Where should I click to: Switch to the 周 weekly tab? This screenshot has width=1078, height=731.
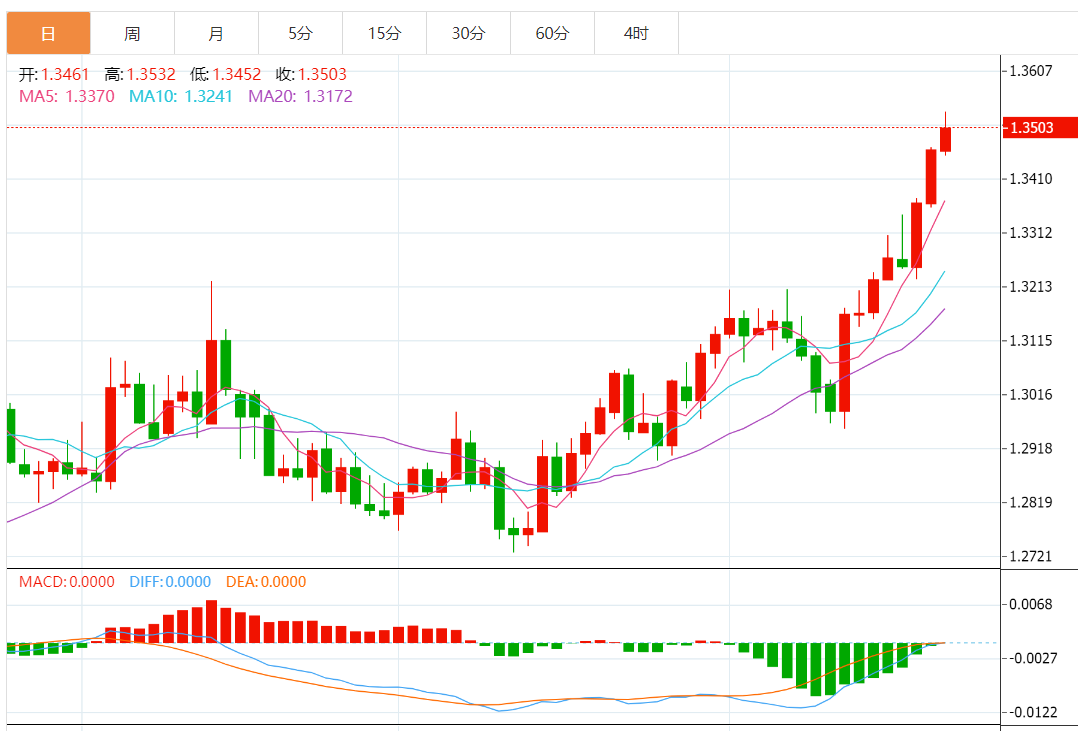pos(132,33)
